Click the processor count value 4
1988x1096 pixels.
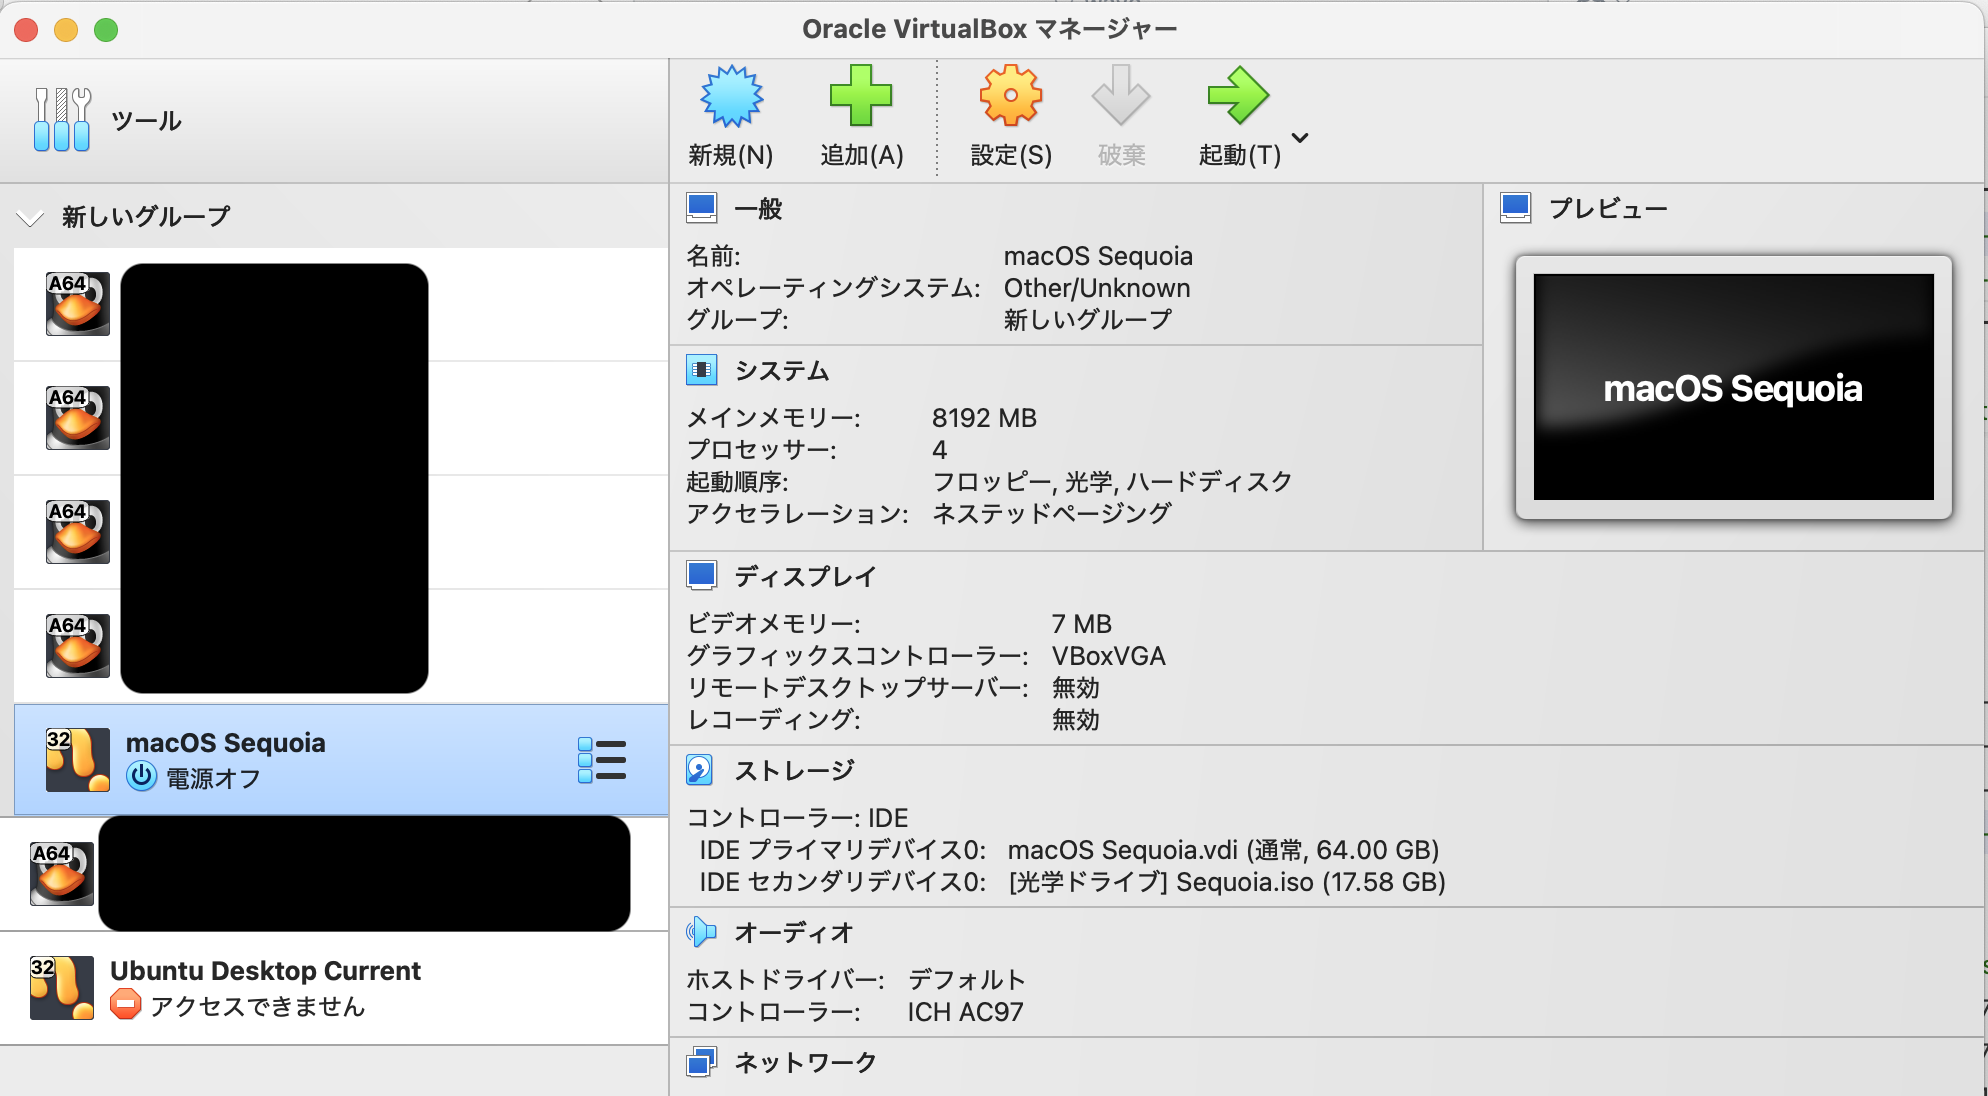click(x=939, y=450)
